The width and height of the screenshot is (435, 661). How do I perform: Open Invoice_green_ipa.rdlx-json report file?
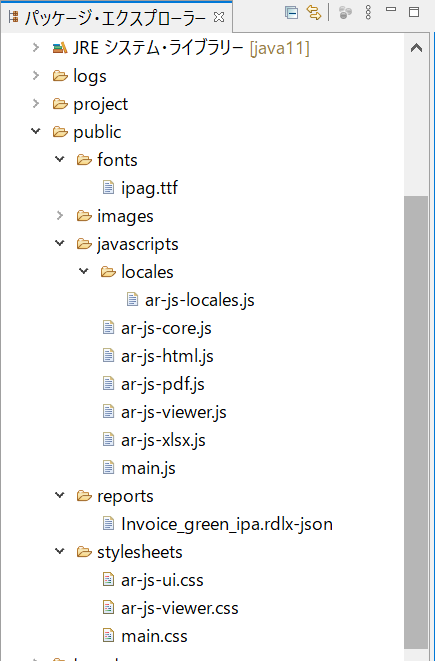pos(227,524)
